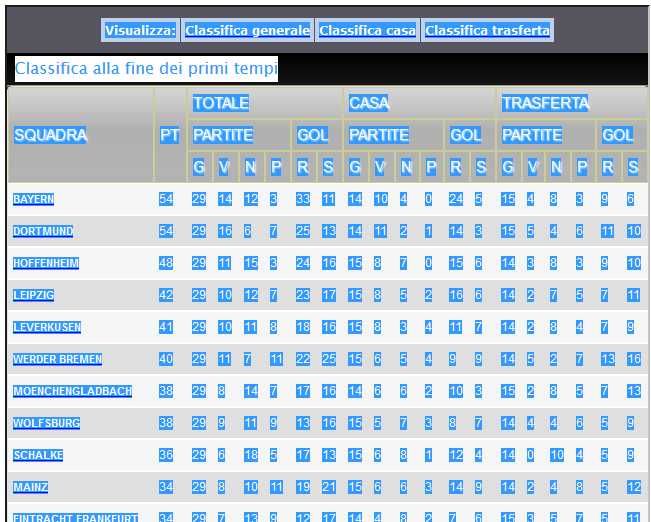Image resolution: width=651 pixels, height=522 pixels.
Task: Open the Classifica casa link
Action: (x=367, y=30)
